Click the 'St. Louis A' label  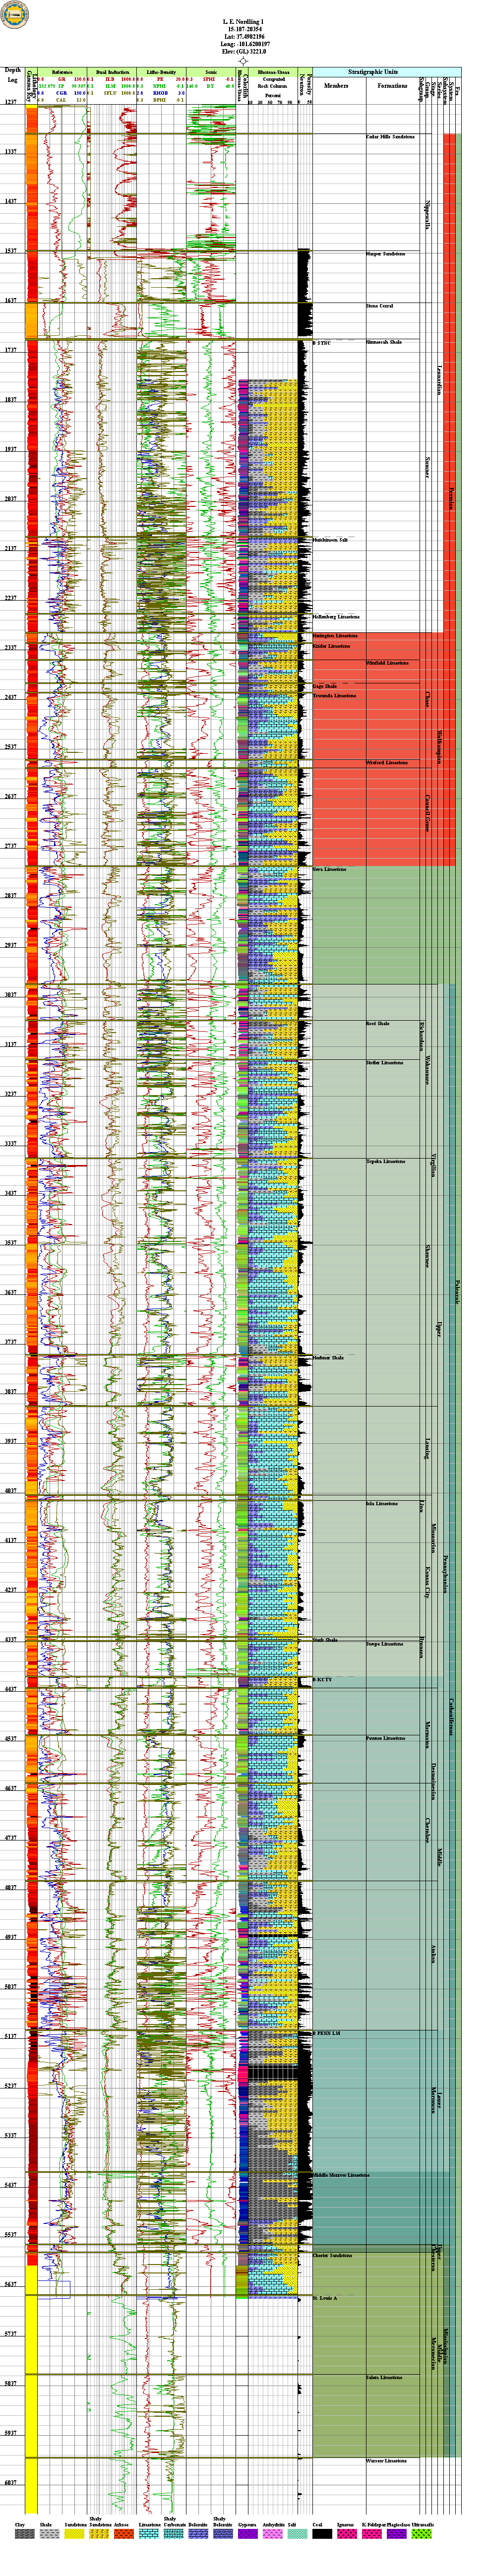tap(325, 2298)
